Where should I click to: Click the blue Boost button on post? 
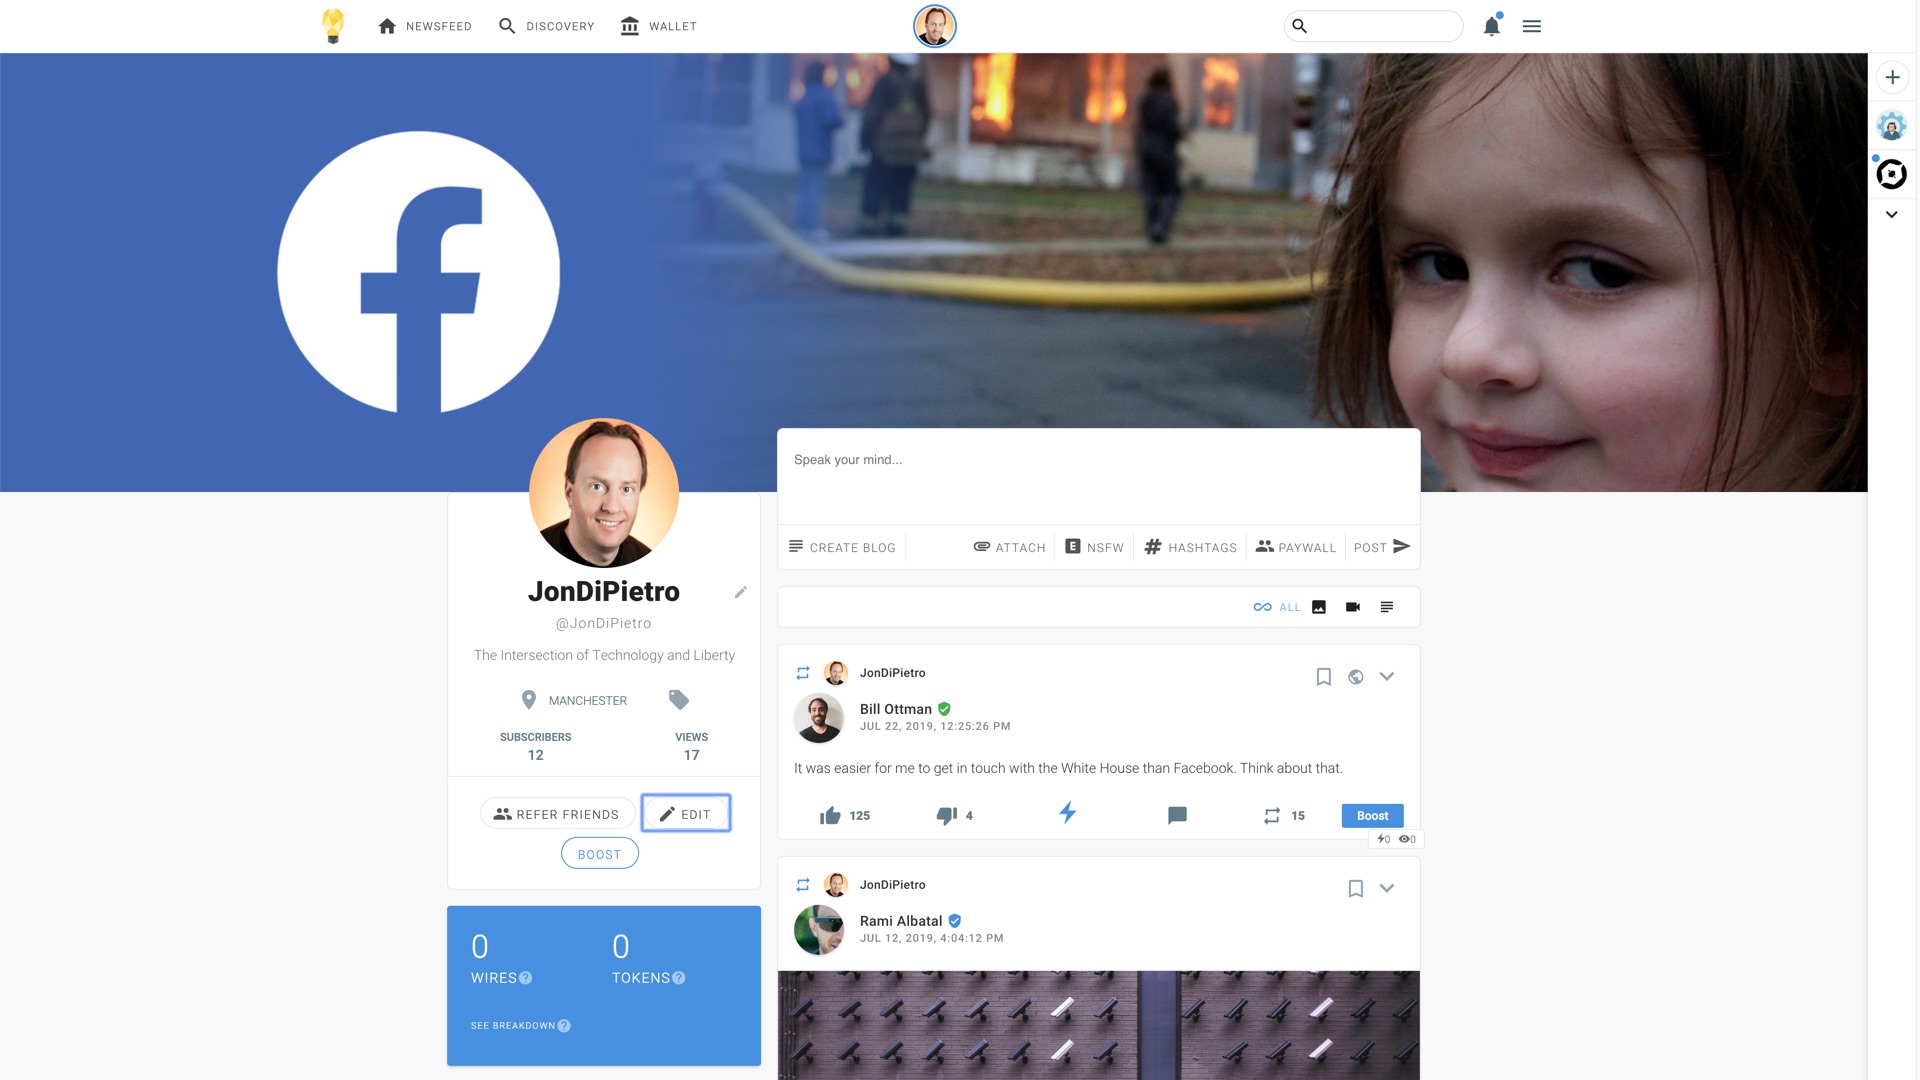pos(1373,816)
